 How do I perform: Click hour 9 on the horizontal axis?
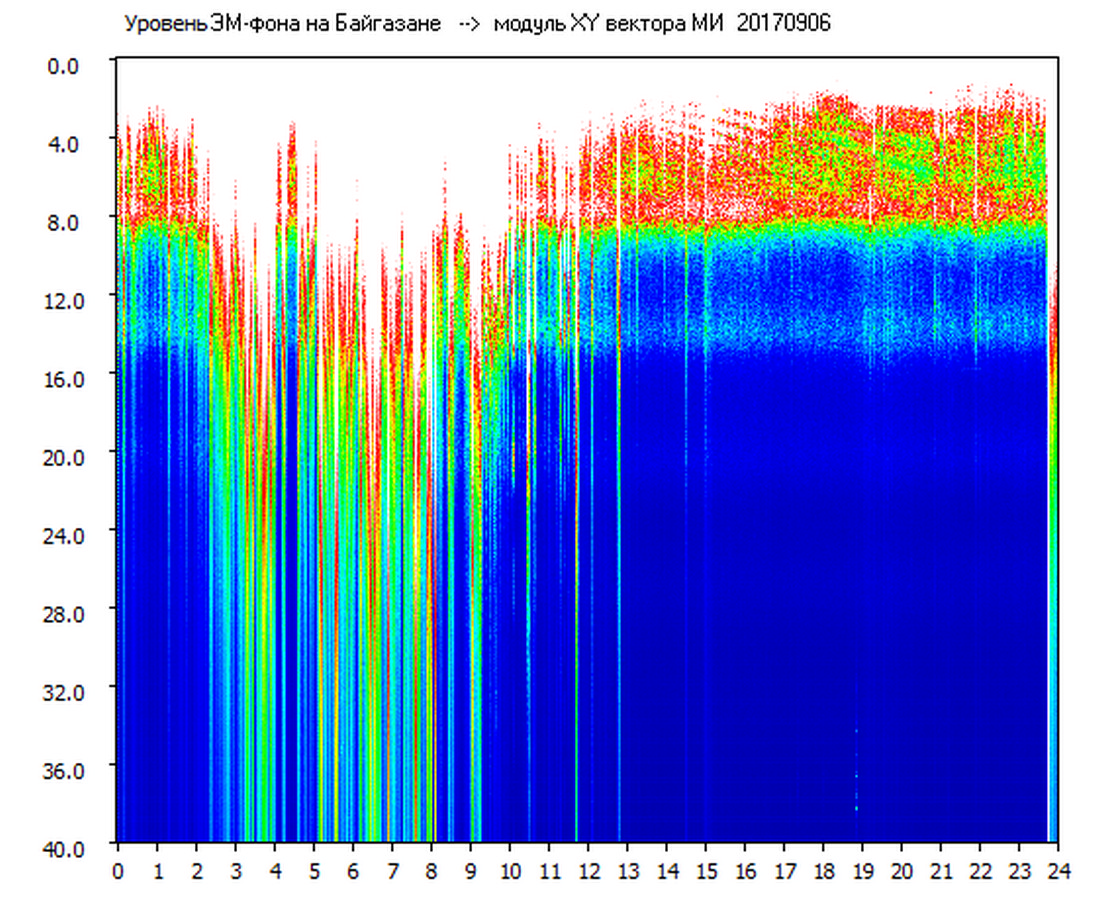471,870
